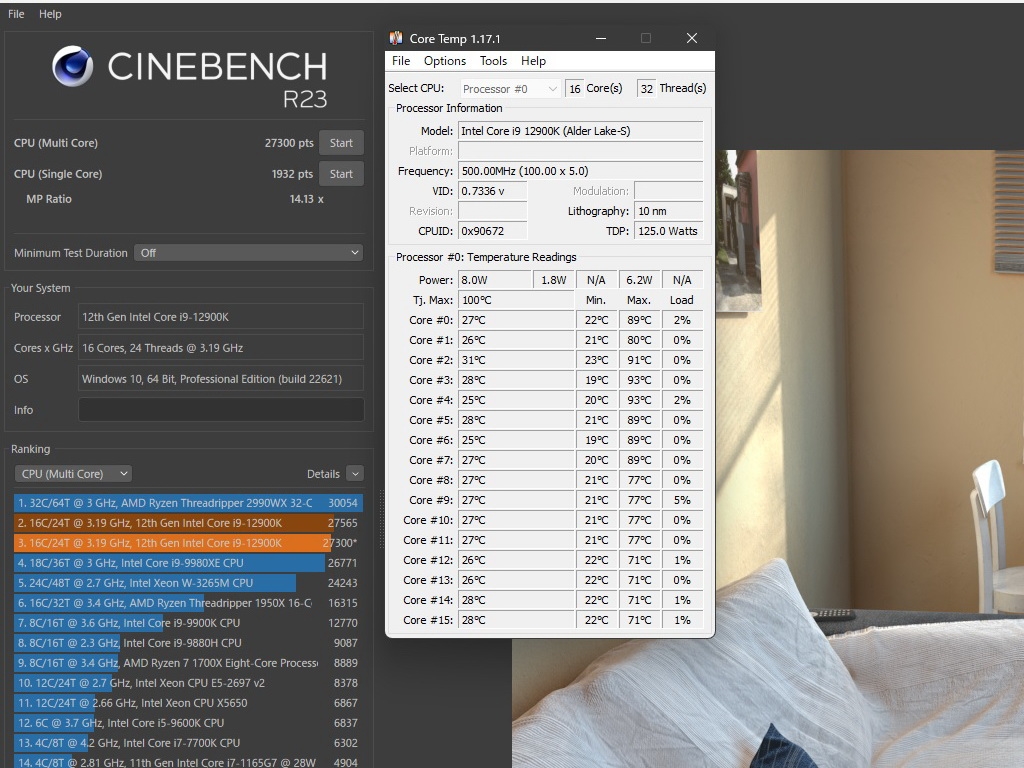
Task: Select ranking row Intel Core i9-9980XE CPU
Action: pyautogui.click(x=188, y=563)
